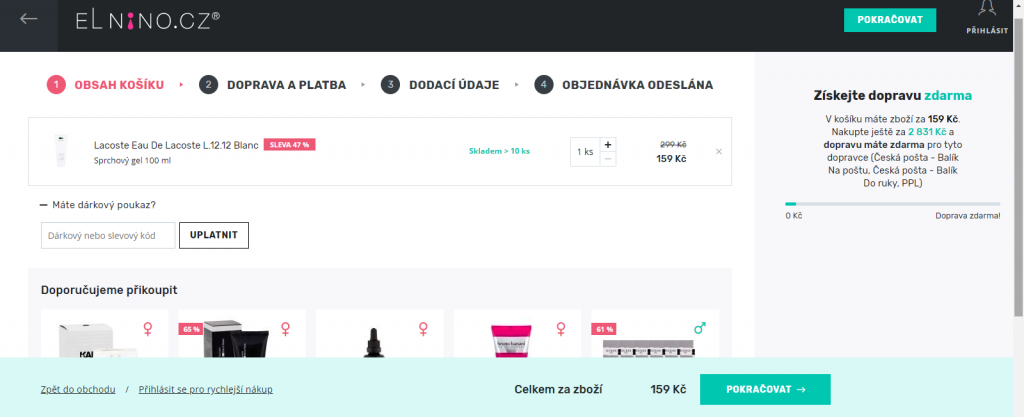The image size is (1024, 417).
Task: Open the first recommended product with white box
Action: tap(104, 333)
